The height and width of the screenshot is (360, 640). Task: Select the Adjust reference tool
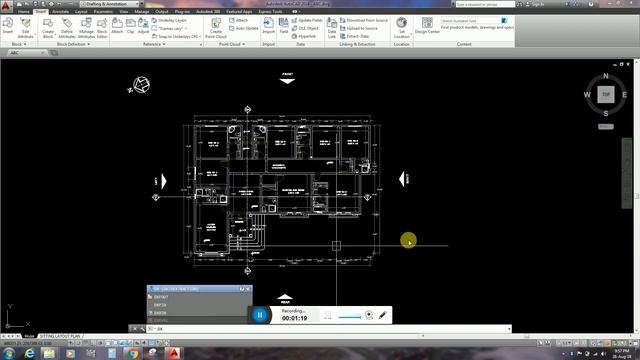click(143, 25)
